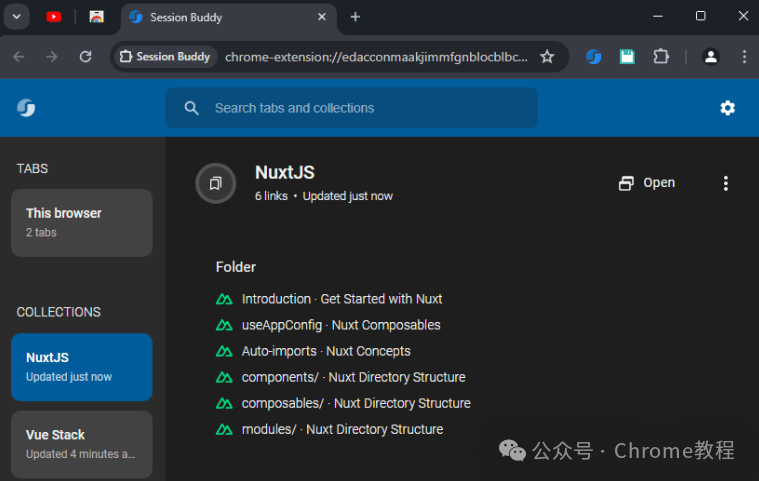This screenshot has height=481, width=759.
Task: Open components/ · Nuxt Directory Structure link
Action: point(353,377)
